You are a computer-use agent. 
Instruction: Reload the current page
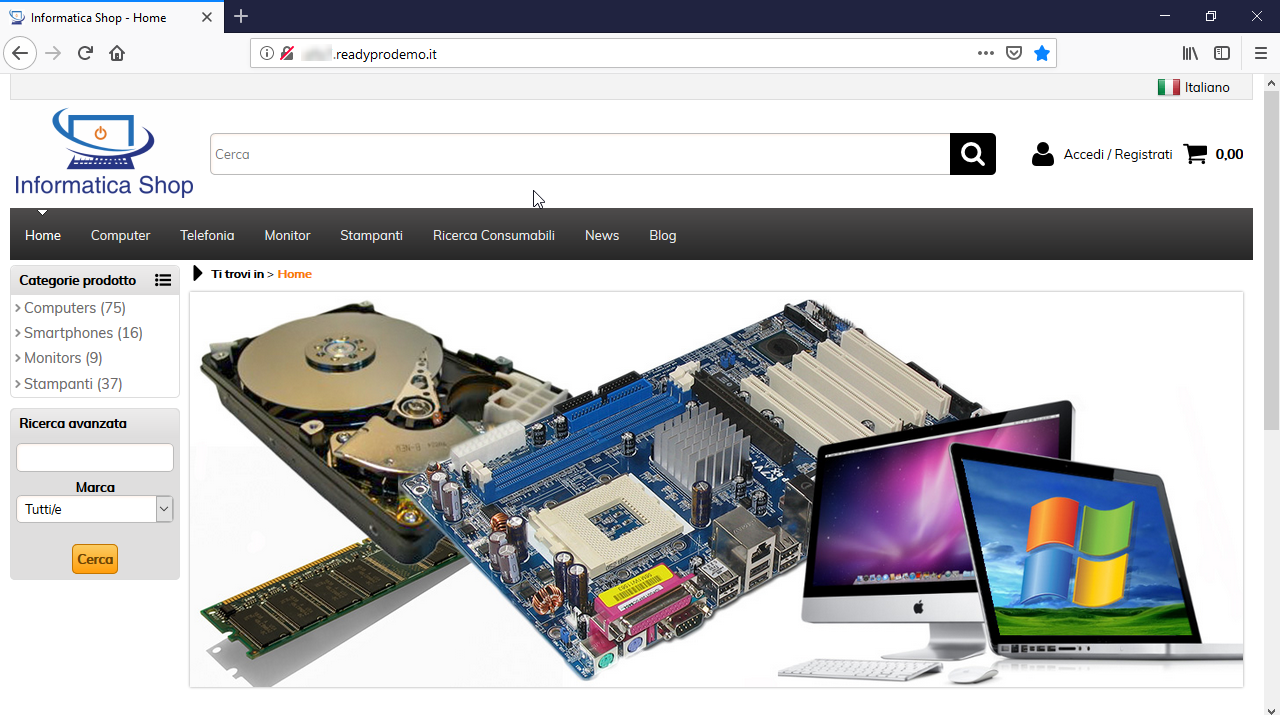click(85, 53)
